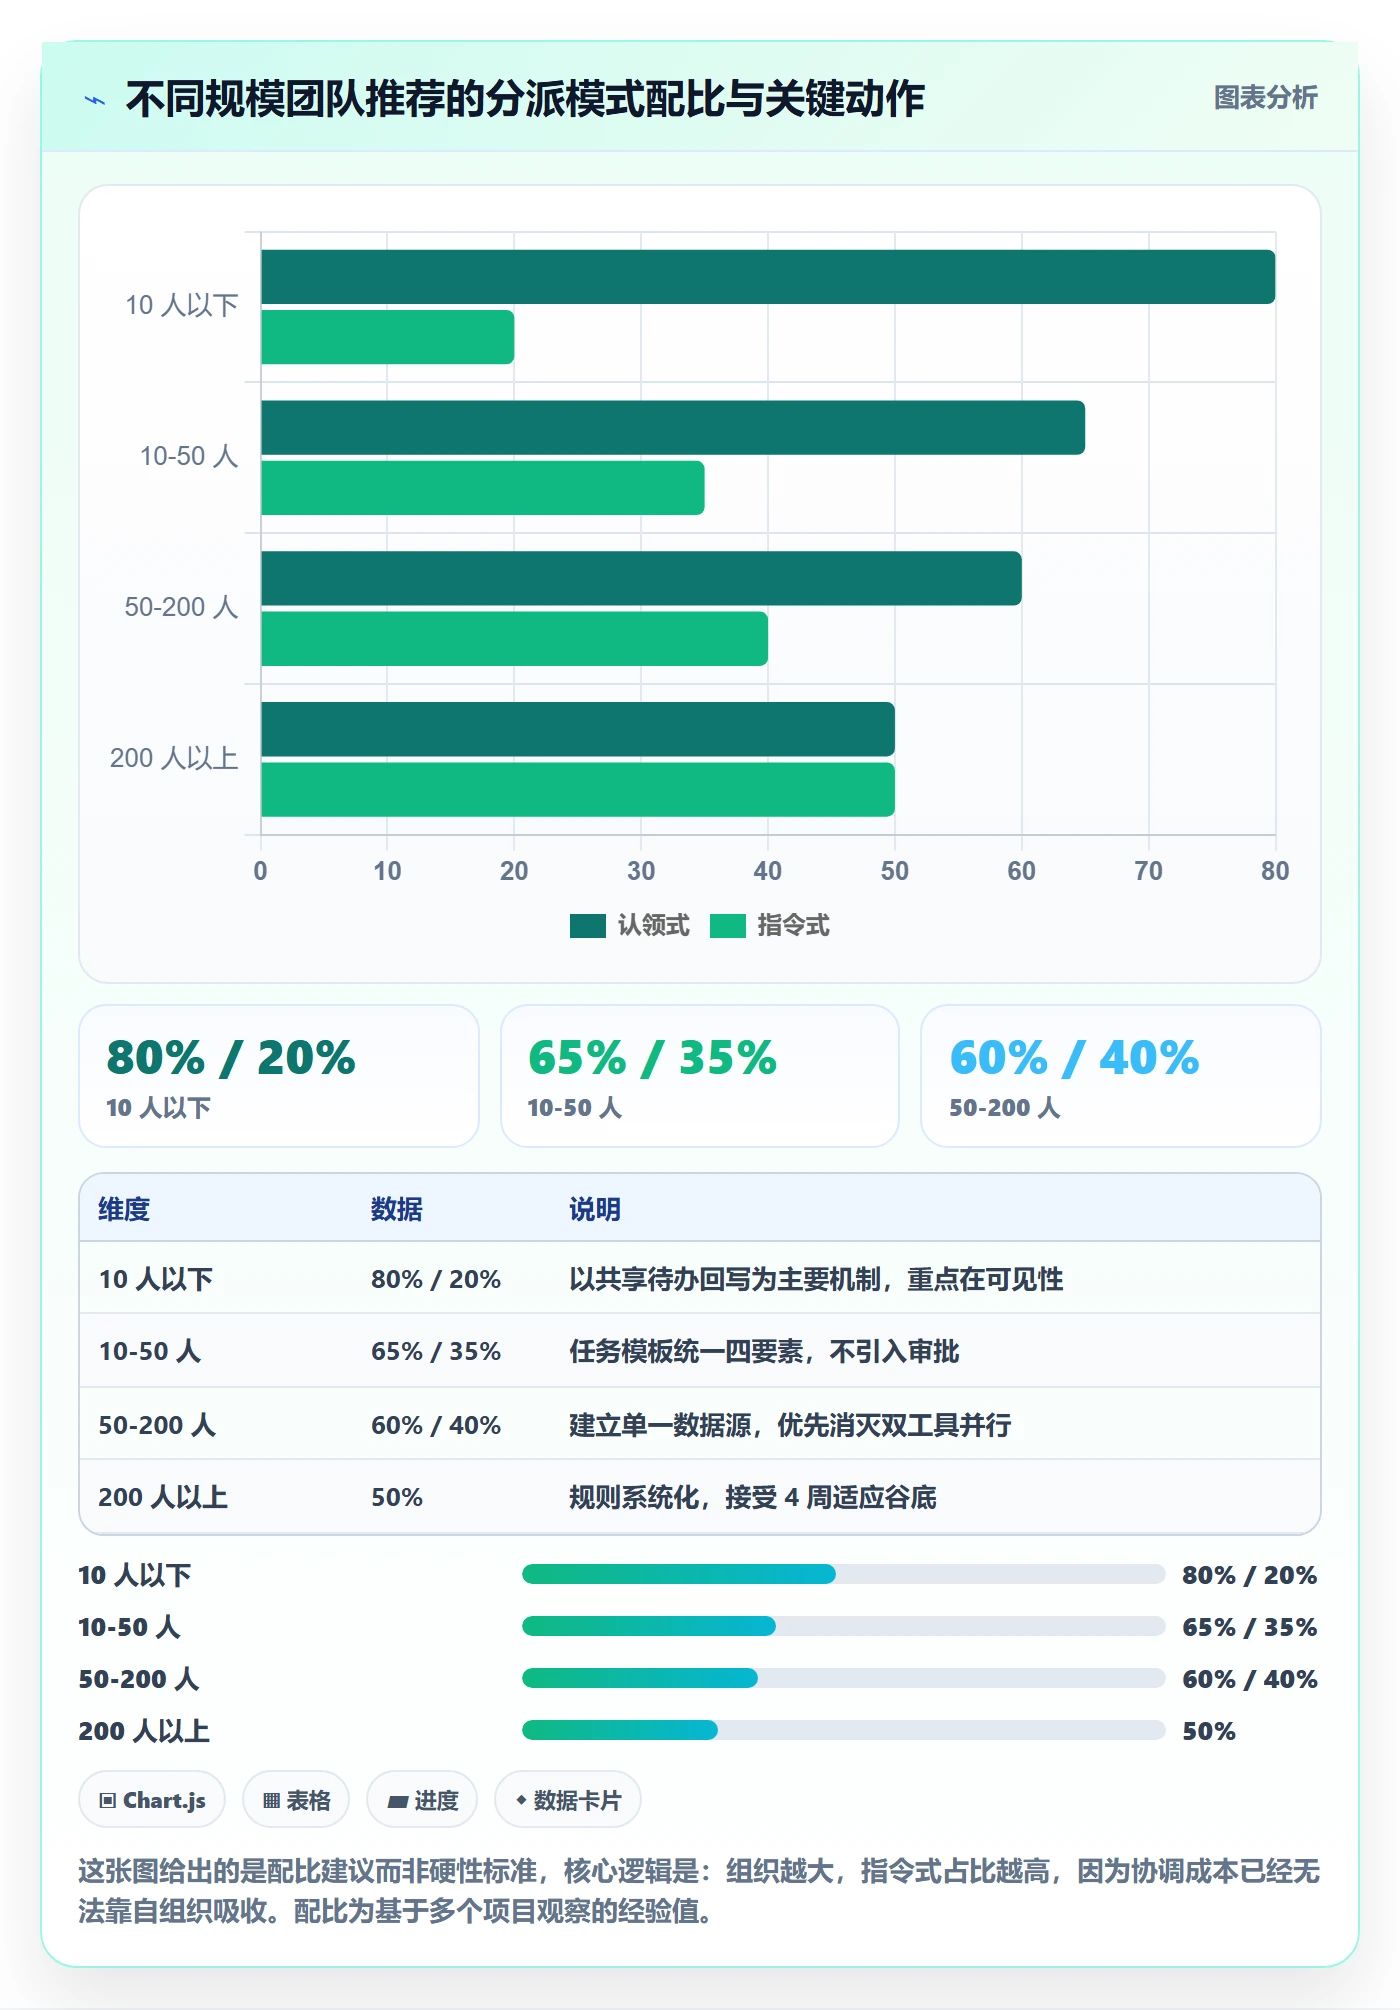Click the 图表分析 label in header
Image resolution: width=1400 pixels, height=2010 pixels.
[1265, 98]
